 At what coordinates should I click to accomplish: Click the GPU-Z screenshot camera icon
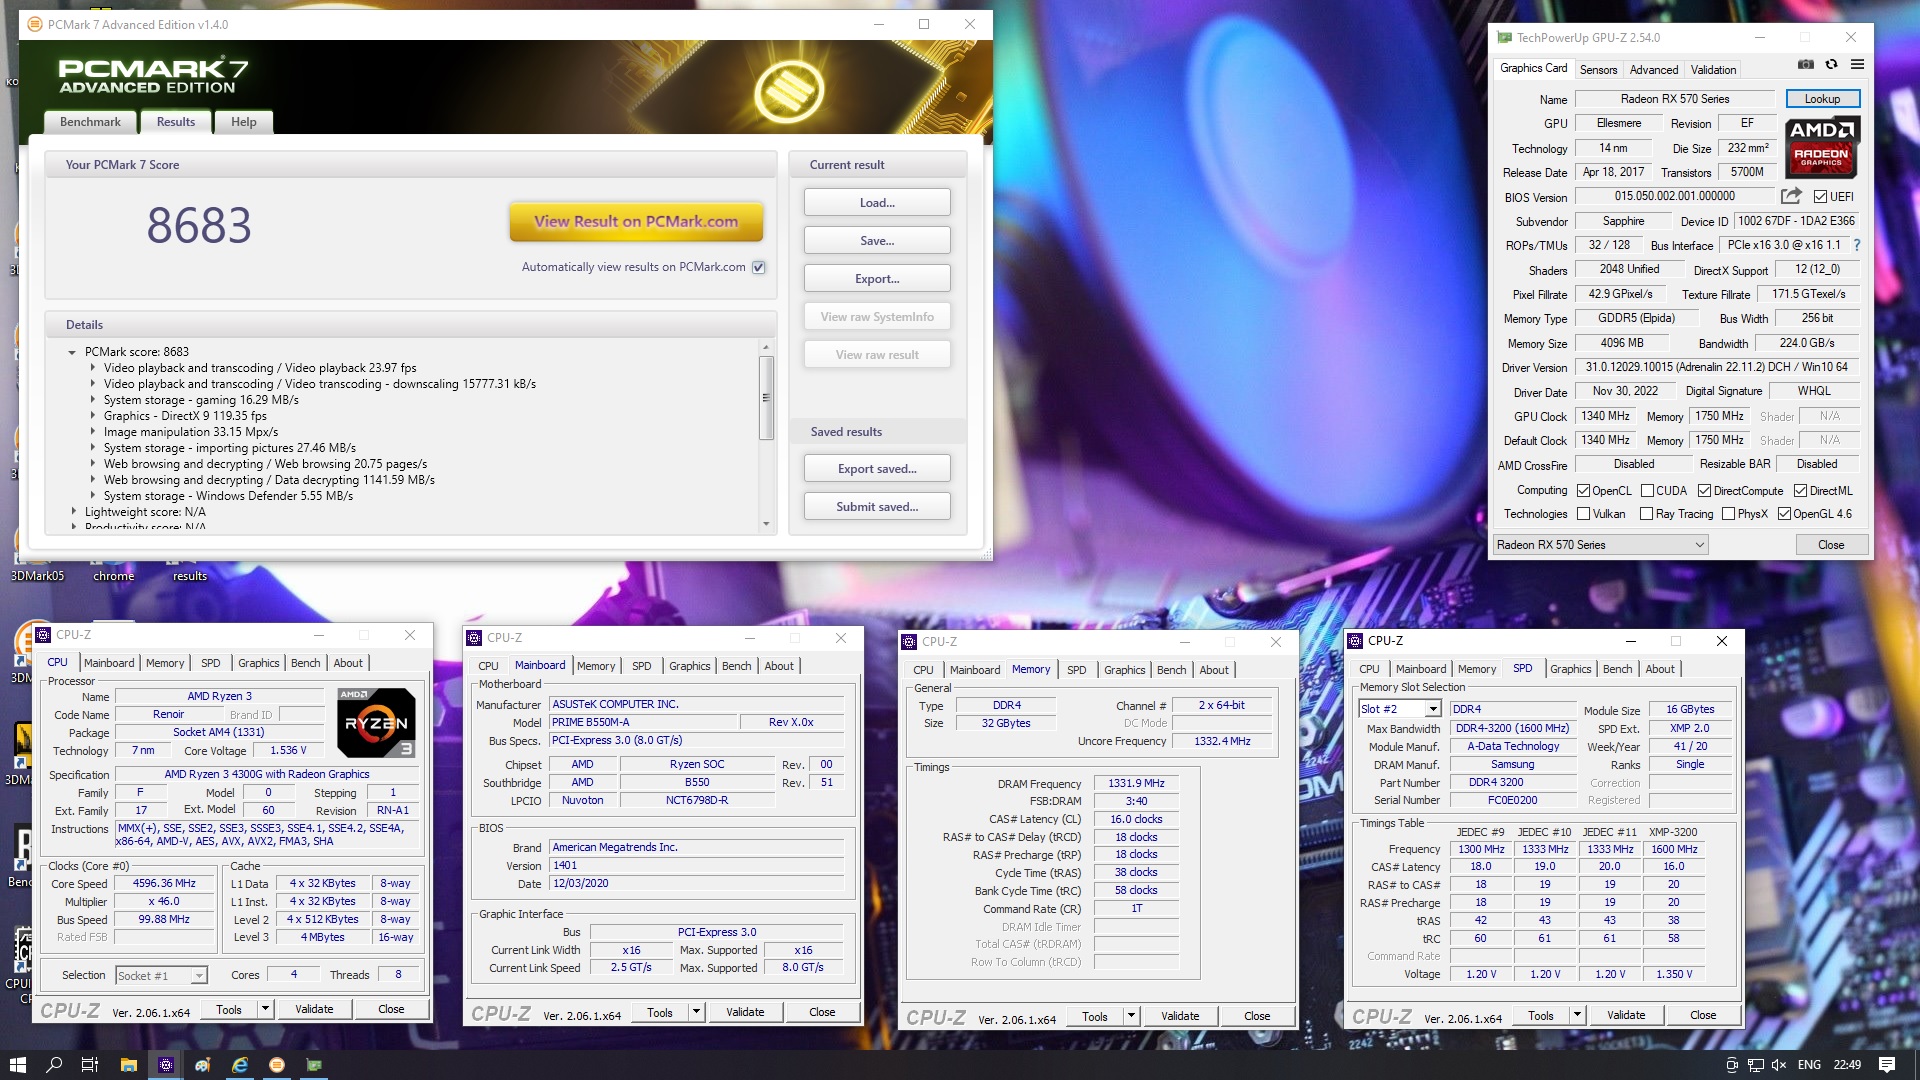(1805, 65)
